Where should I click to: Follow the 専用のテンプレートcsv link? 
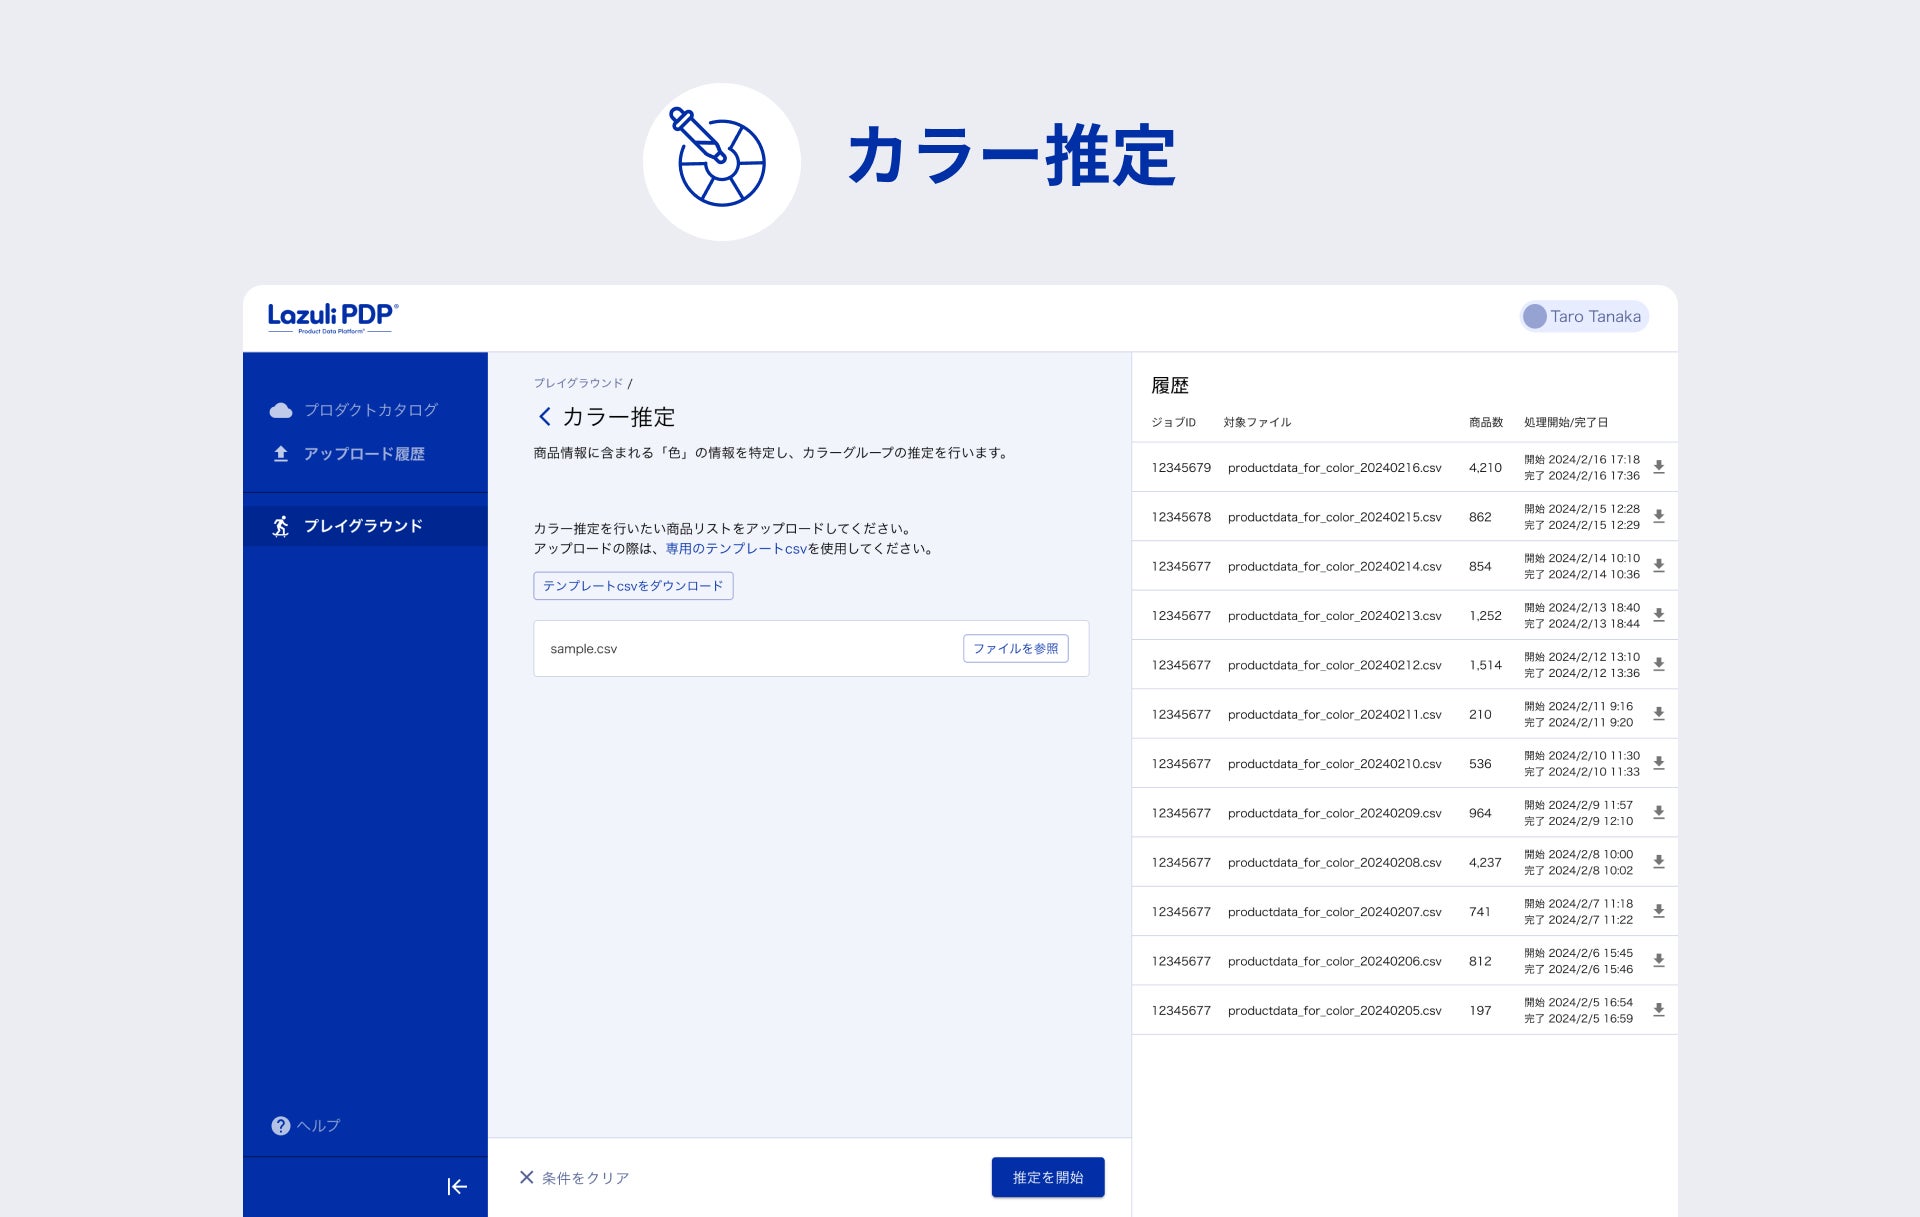coord(736,549)
